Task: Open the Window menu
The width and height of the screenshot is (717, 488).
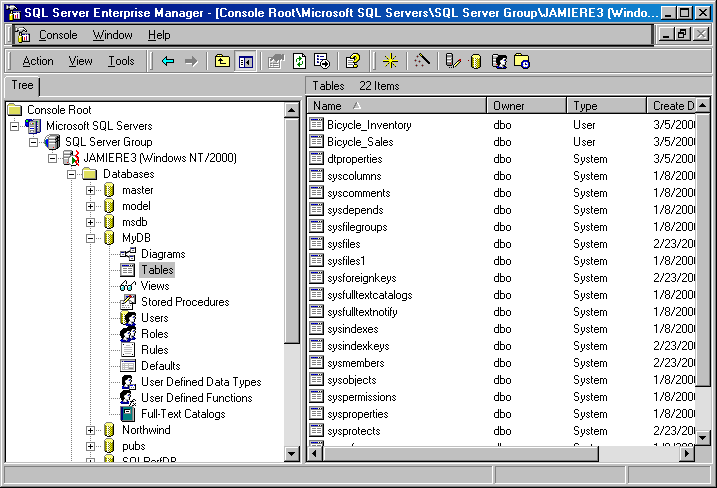Action: [112, 35]
